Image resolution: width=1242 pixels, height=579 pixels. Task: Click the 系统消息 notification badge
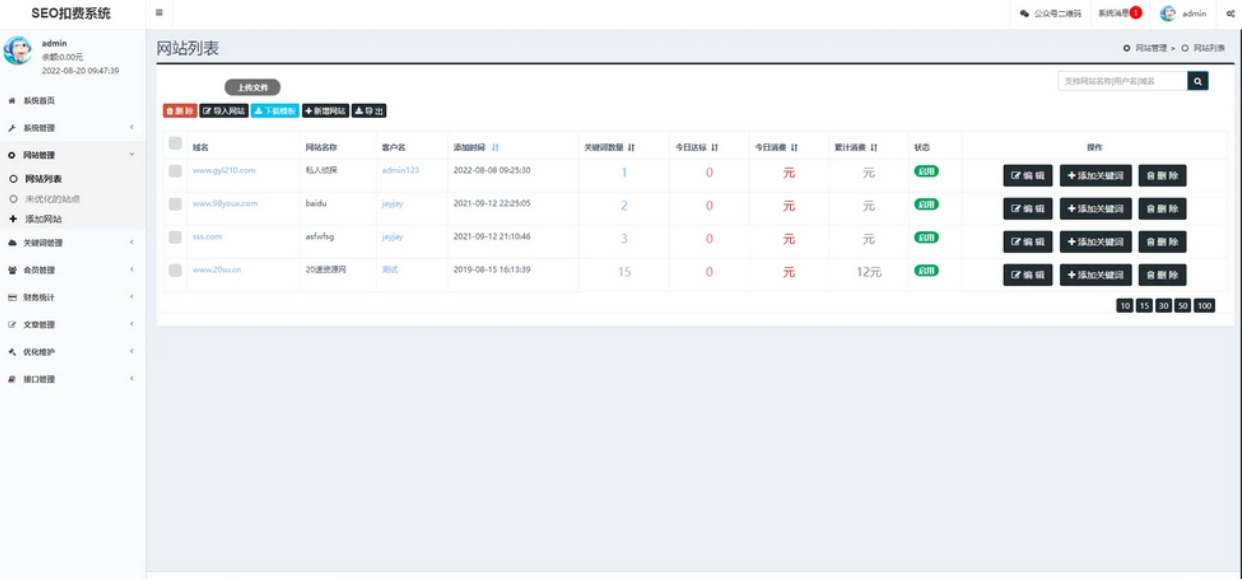pos(1135,13)
